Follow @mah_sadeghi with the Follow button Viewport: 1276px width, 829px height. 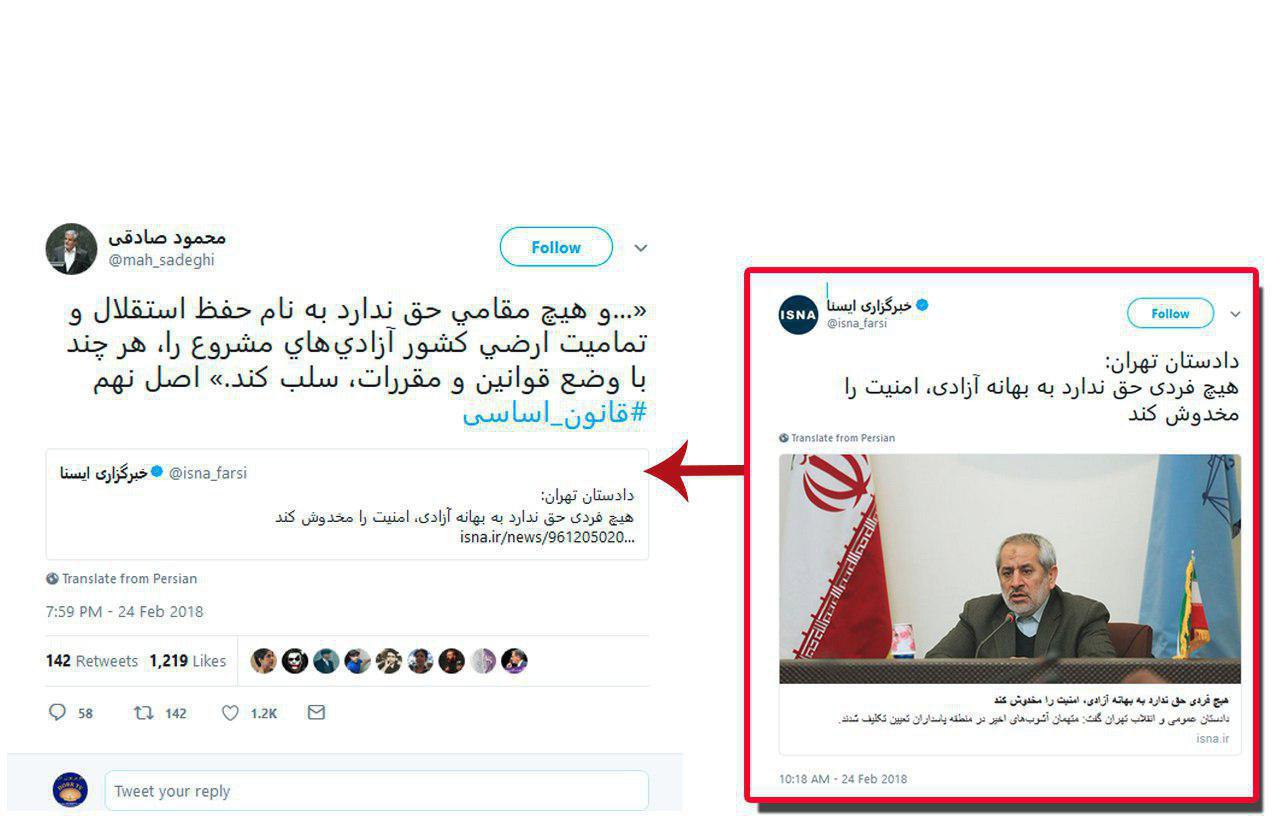pos(556,247)
